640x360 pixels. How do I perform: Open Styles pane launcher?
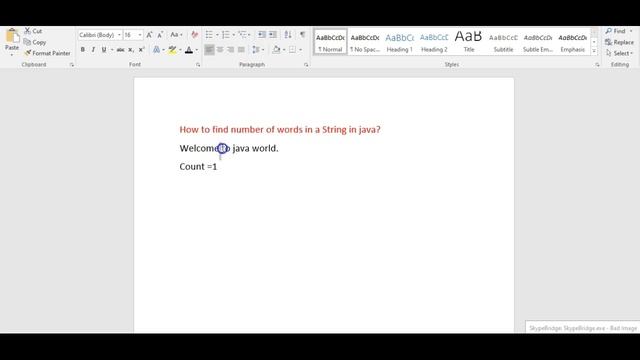(597, 64)
